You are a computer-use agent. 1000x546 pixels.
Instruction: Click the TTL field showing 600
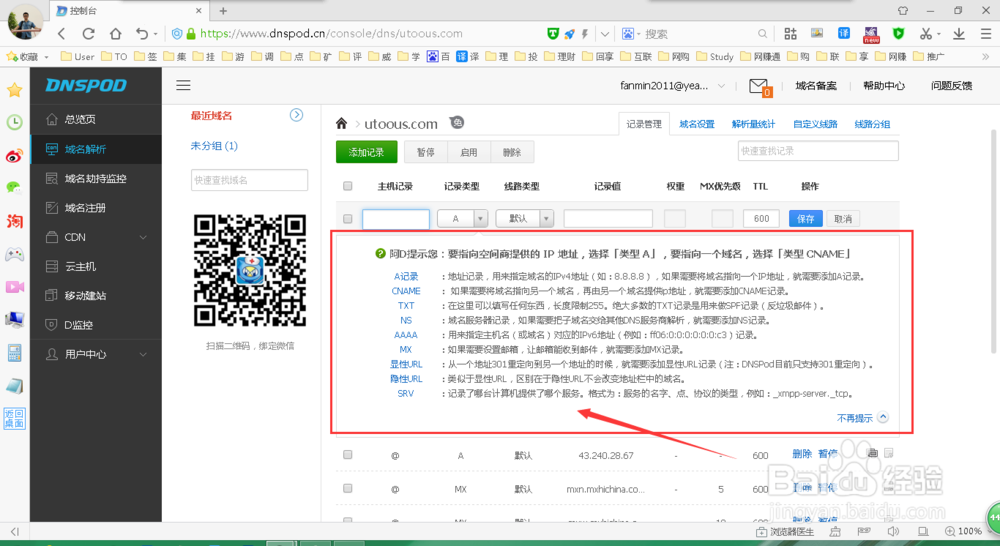click(x=761, y=219)
